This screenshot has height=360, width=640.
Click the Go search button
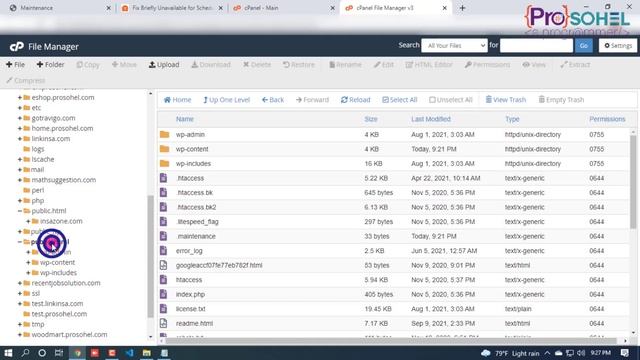(584, 45)
